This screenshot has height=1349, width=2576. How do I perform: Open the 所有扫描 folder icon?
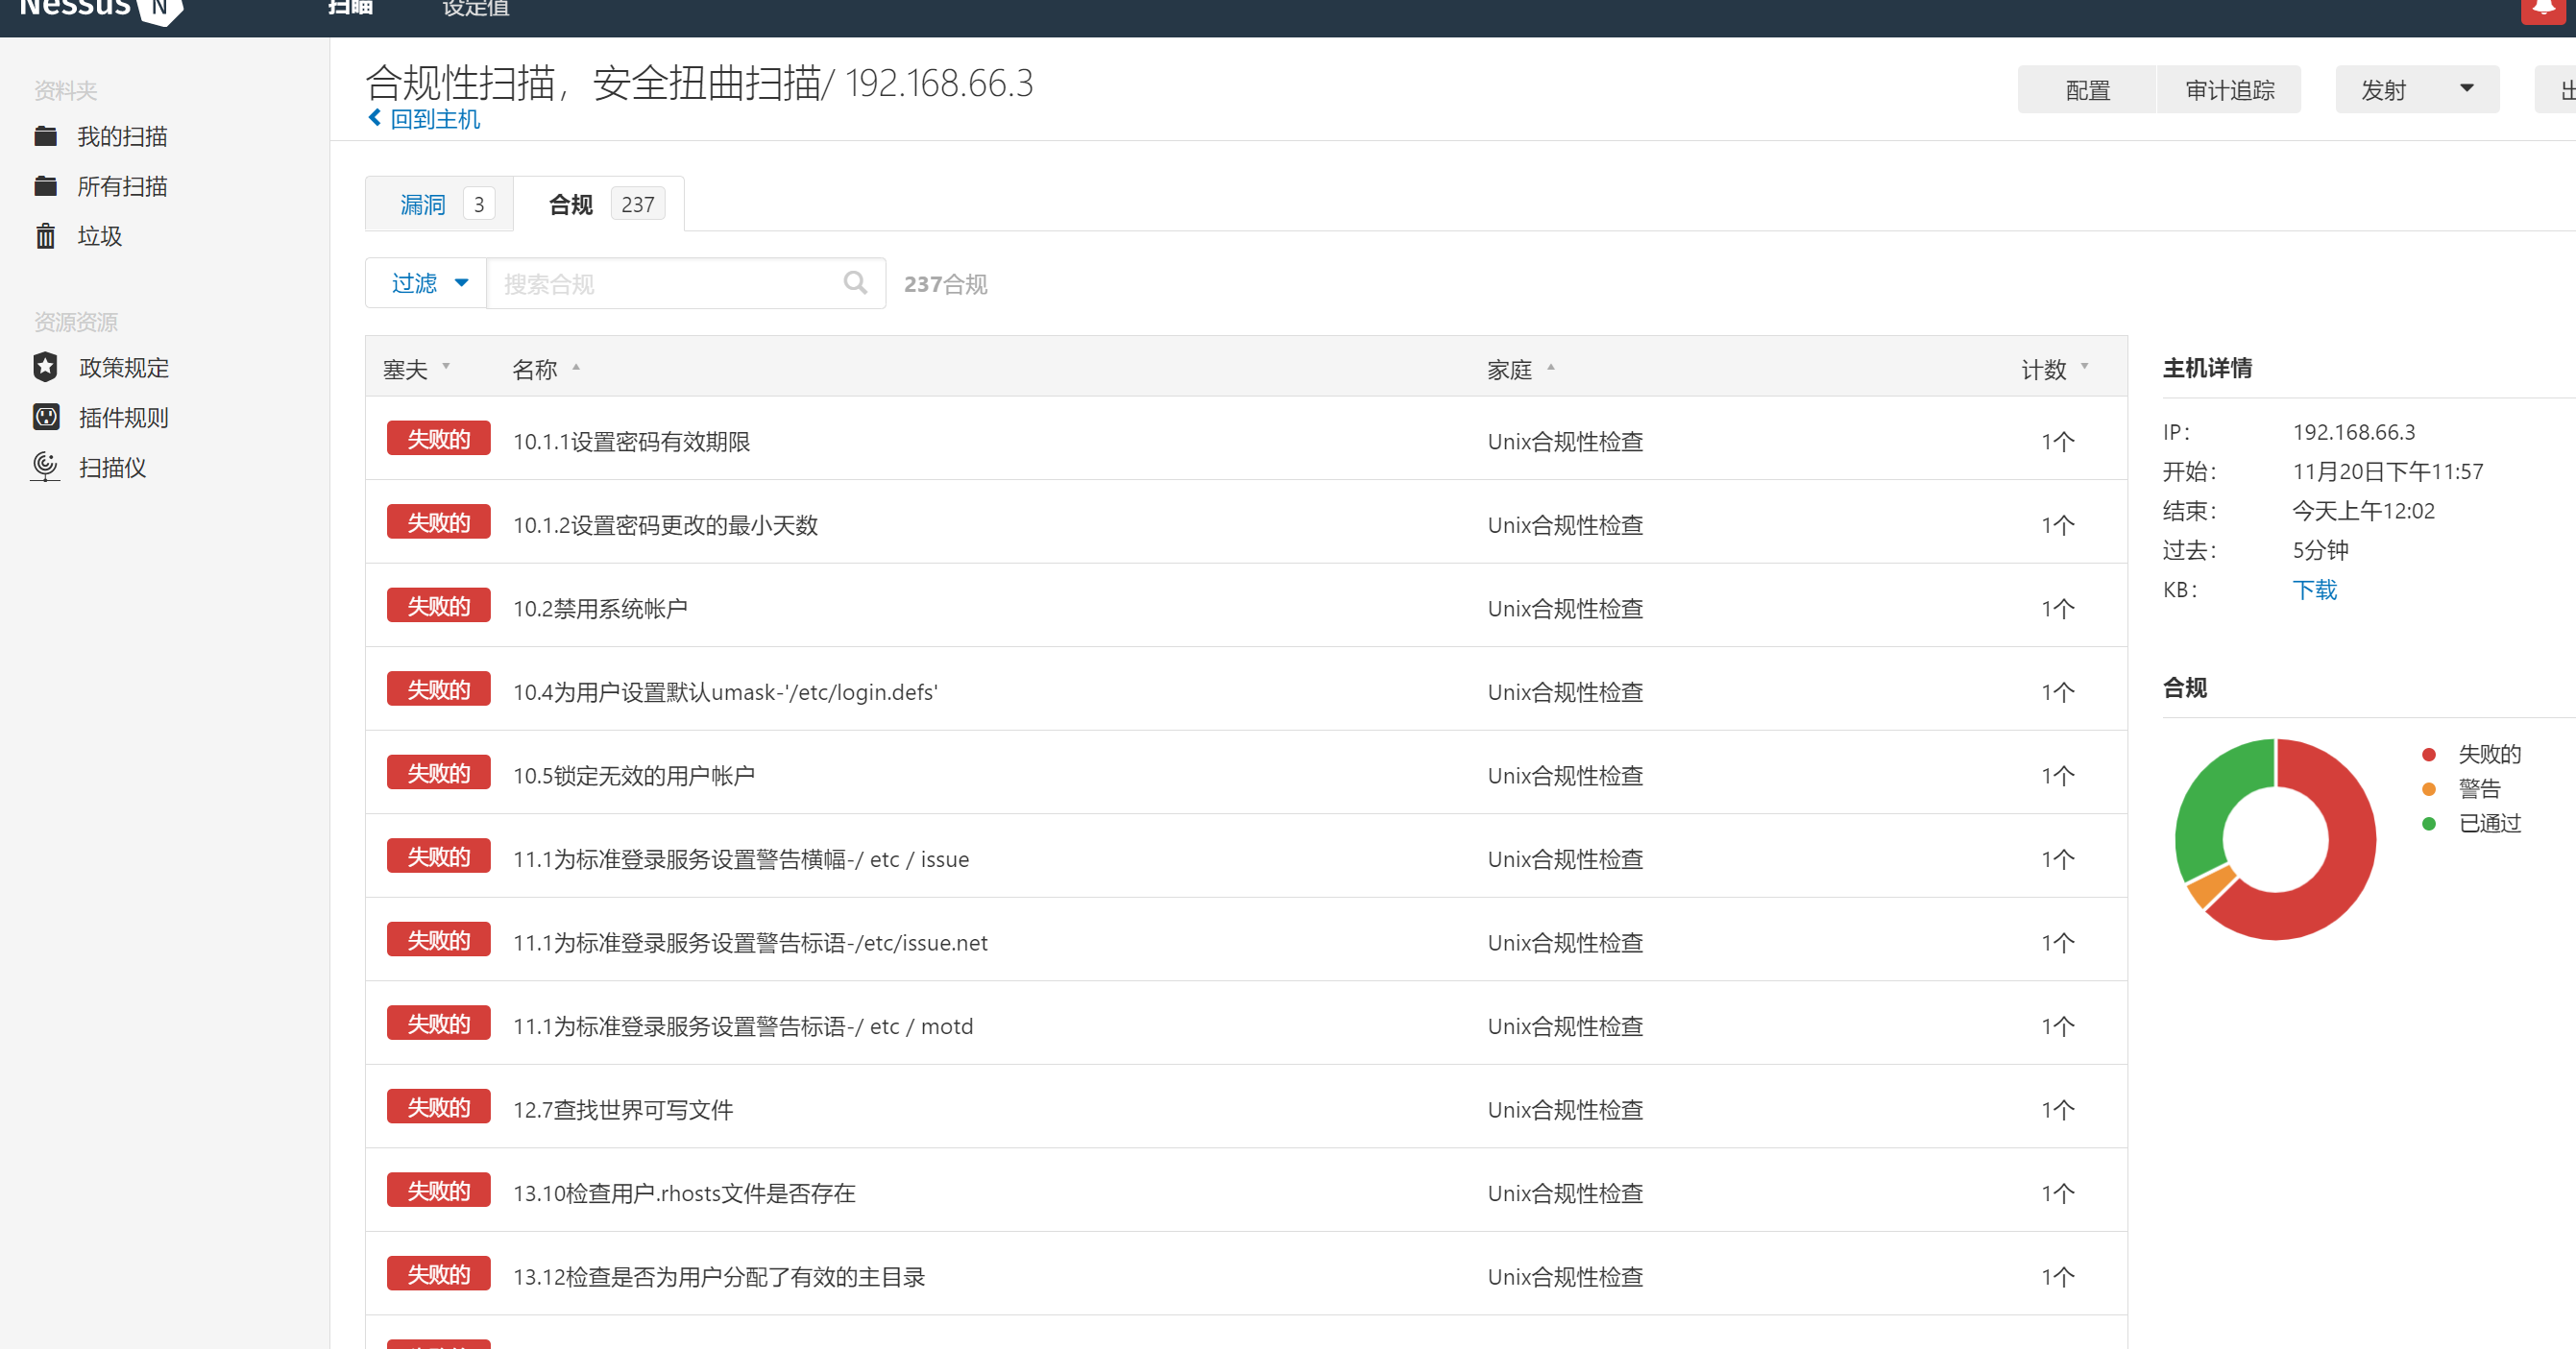click(45, 186)
